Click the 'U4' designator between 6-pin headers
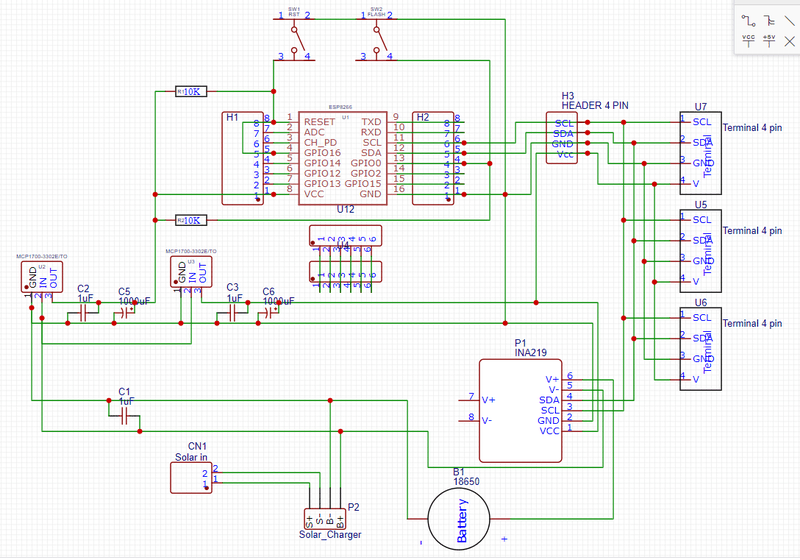The width and height of the screenshot is (800, 560). pos(343,246)
